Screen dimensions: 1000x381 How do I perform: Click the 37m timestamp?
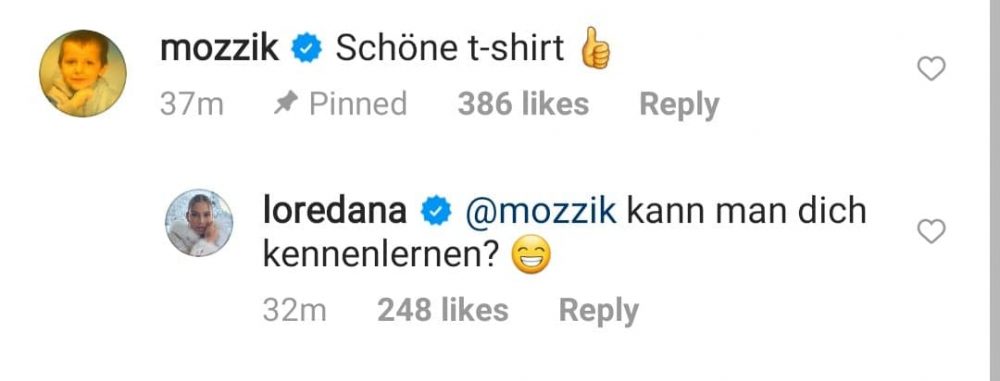(192, 104)
